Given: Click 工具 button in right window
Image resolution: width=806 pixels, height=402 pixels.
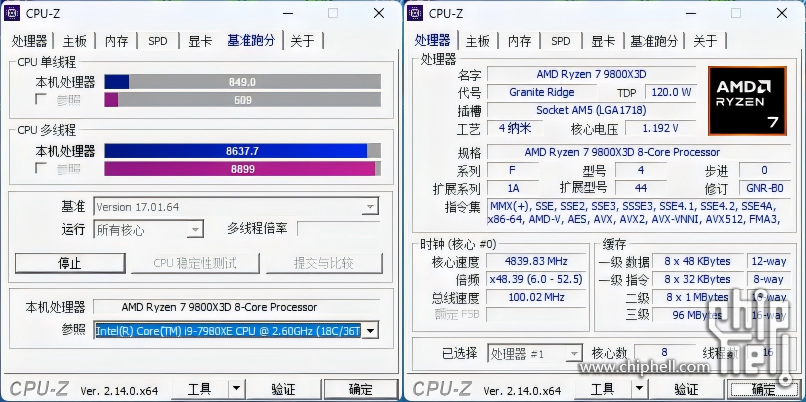Looking at the screenshot, I should [x=602, y=389].
